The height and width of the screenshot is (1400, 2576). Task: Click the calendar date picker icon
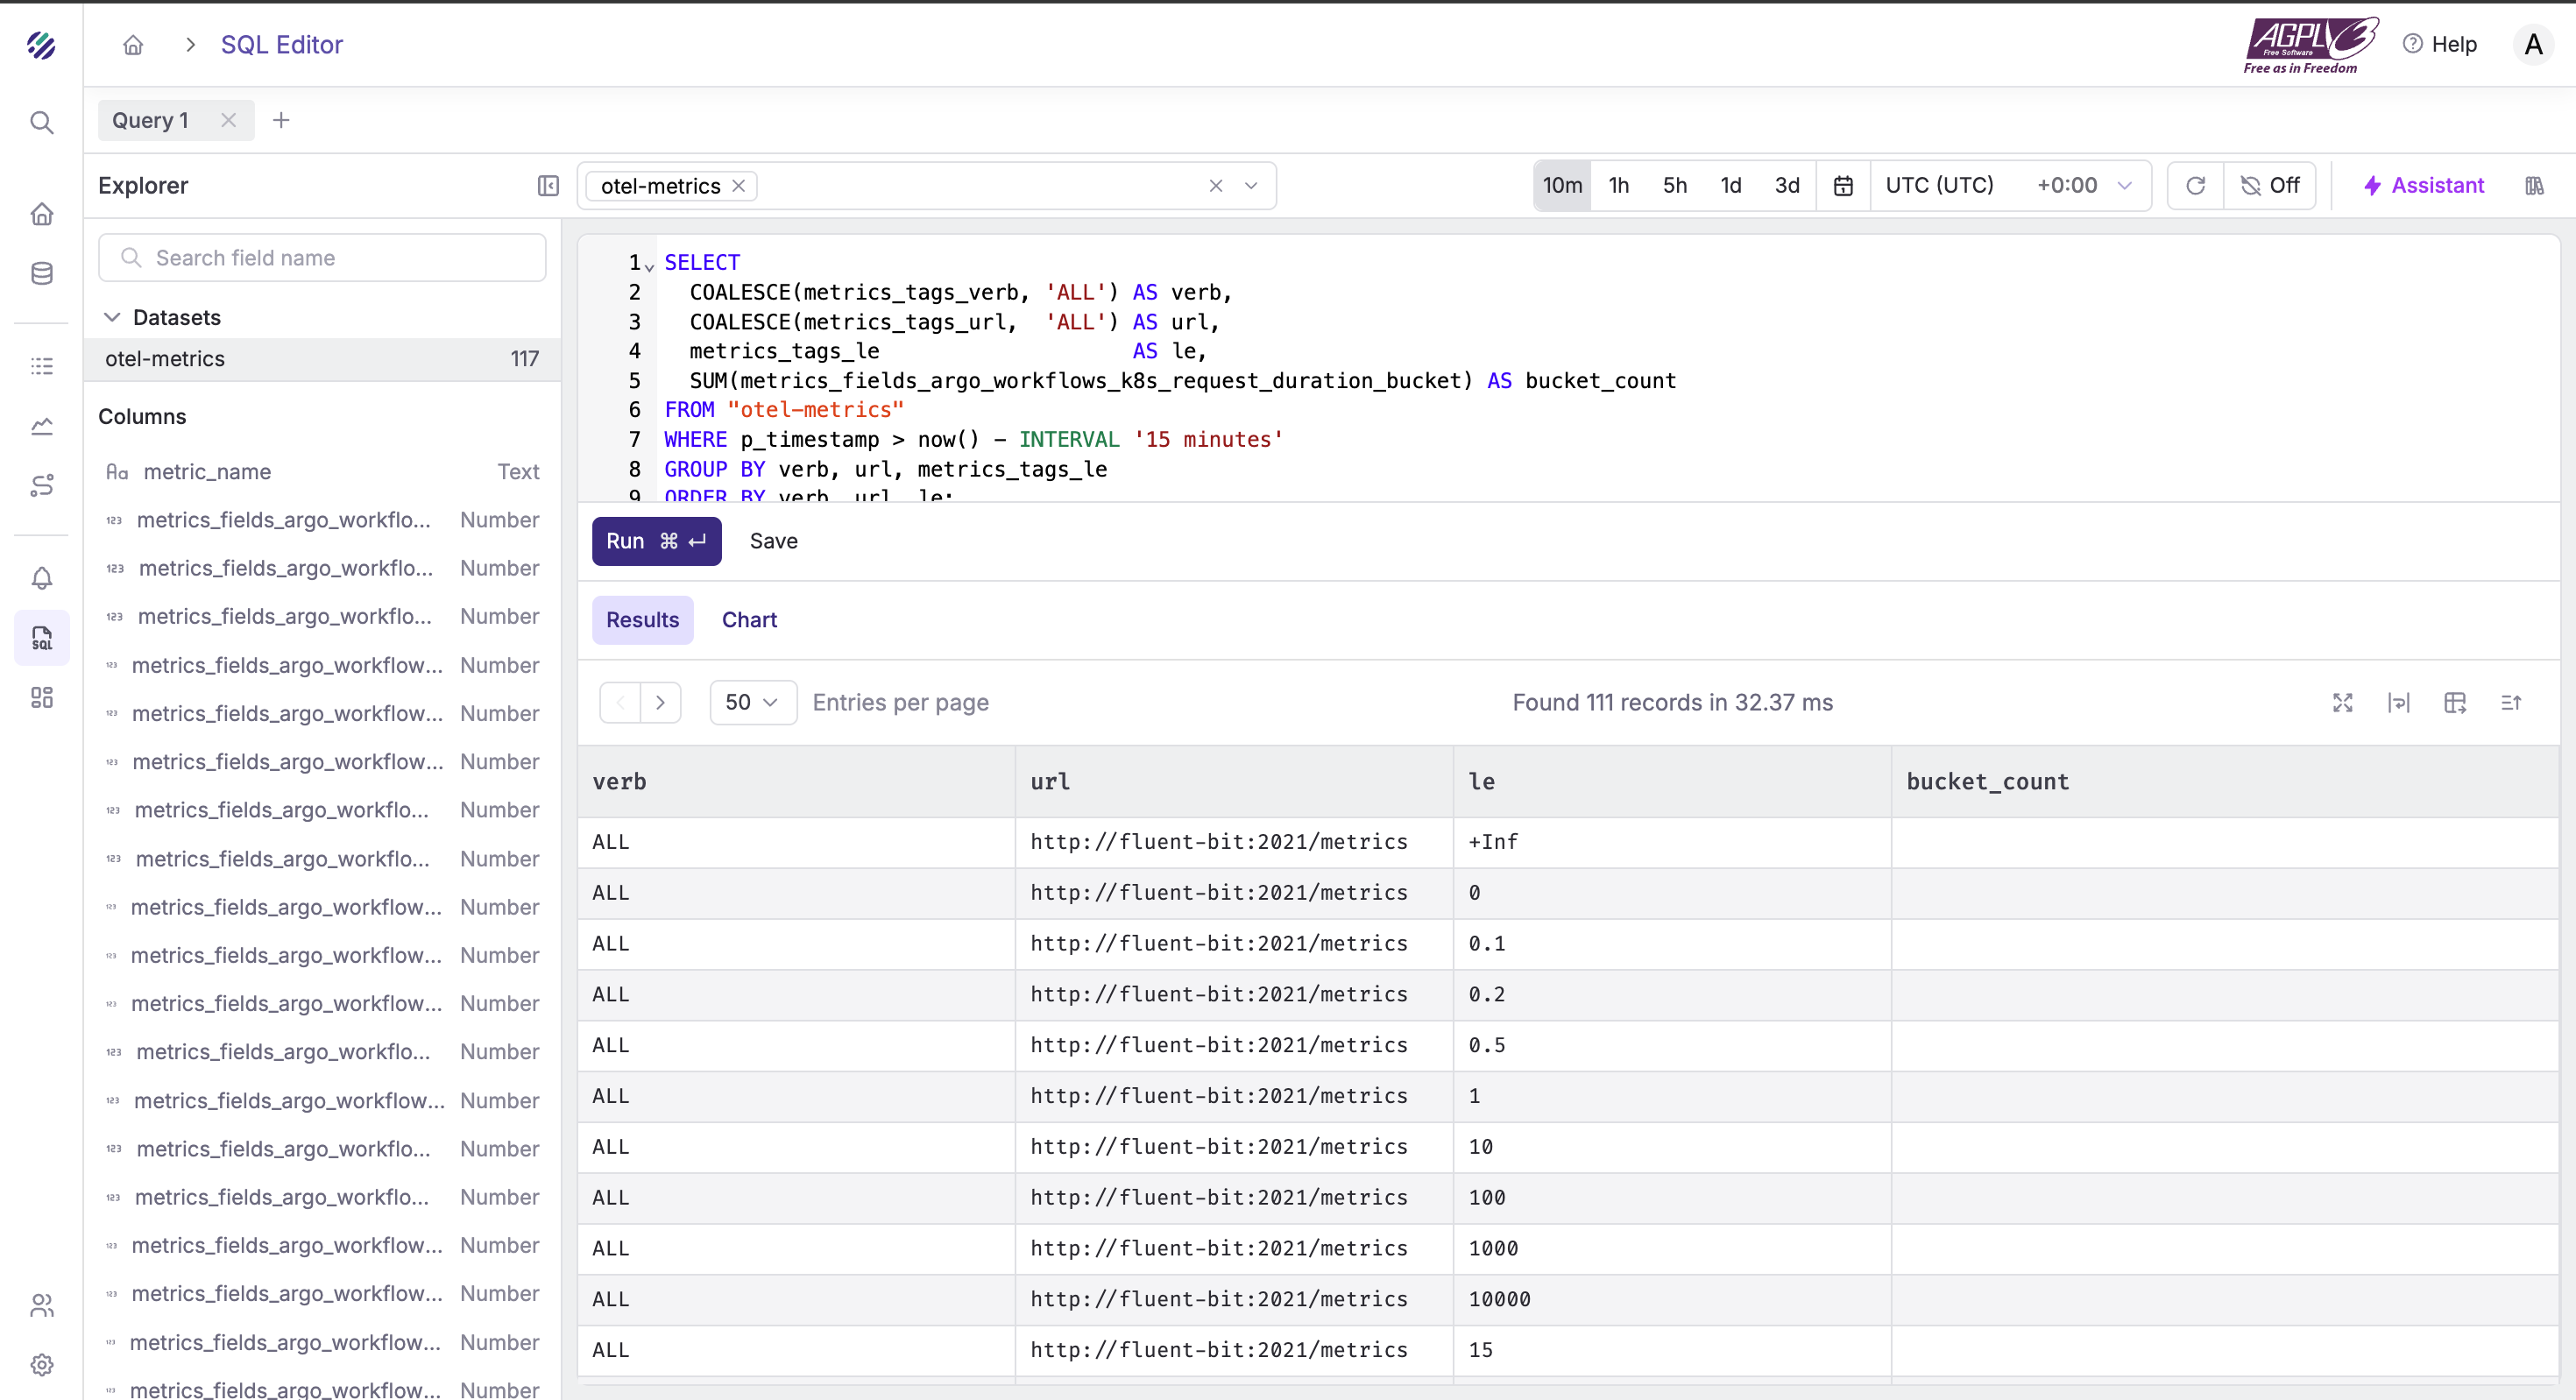point(1843,186)
